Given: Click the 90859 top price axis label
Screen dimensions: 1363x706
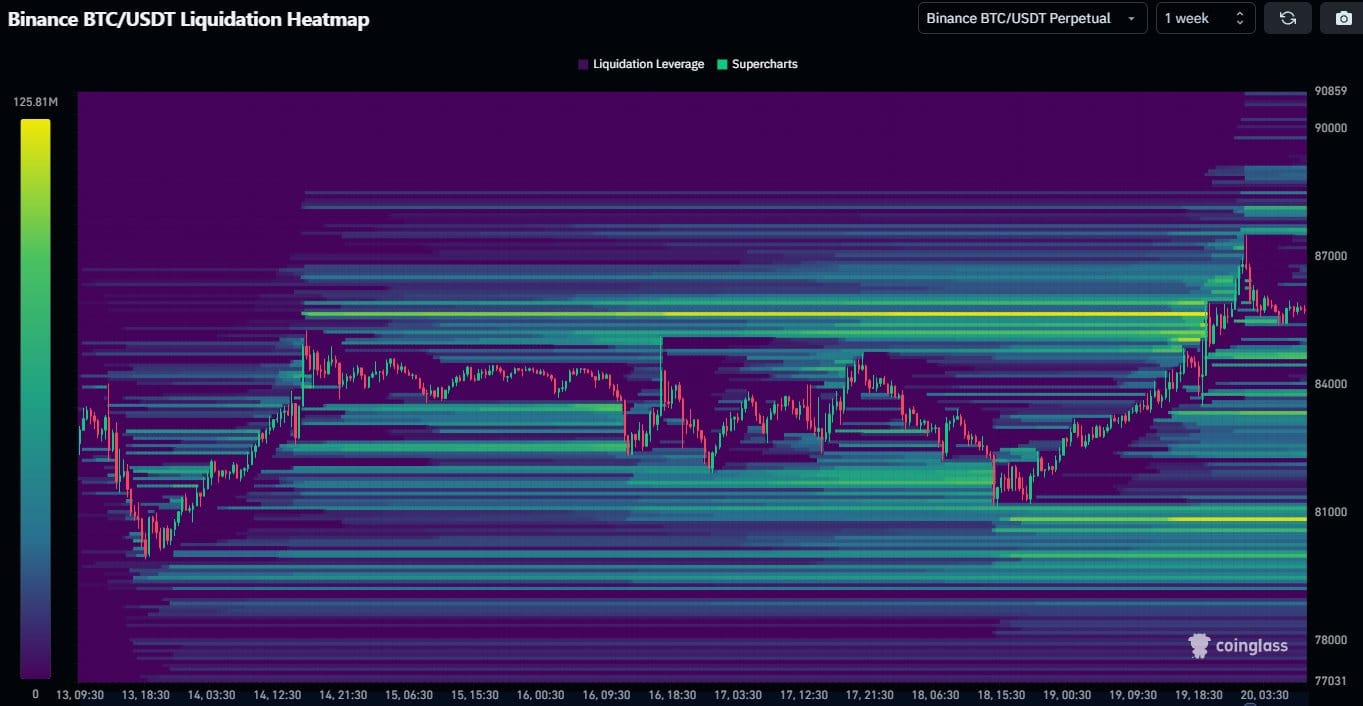Looking at the screenshot, I should pos(1330,91).
